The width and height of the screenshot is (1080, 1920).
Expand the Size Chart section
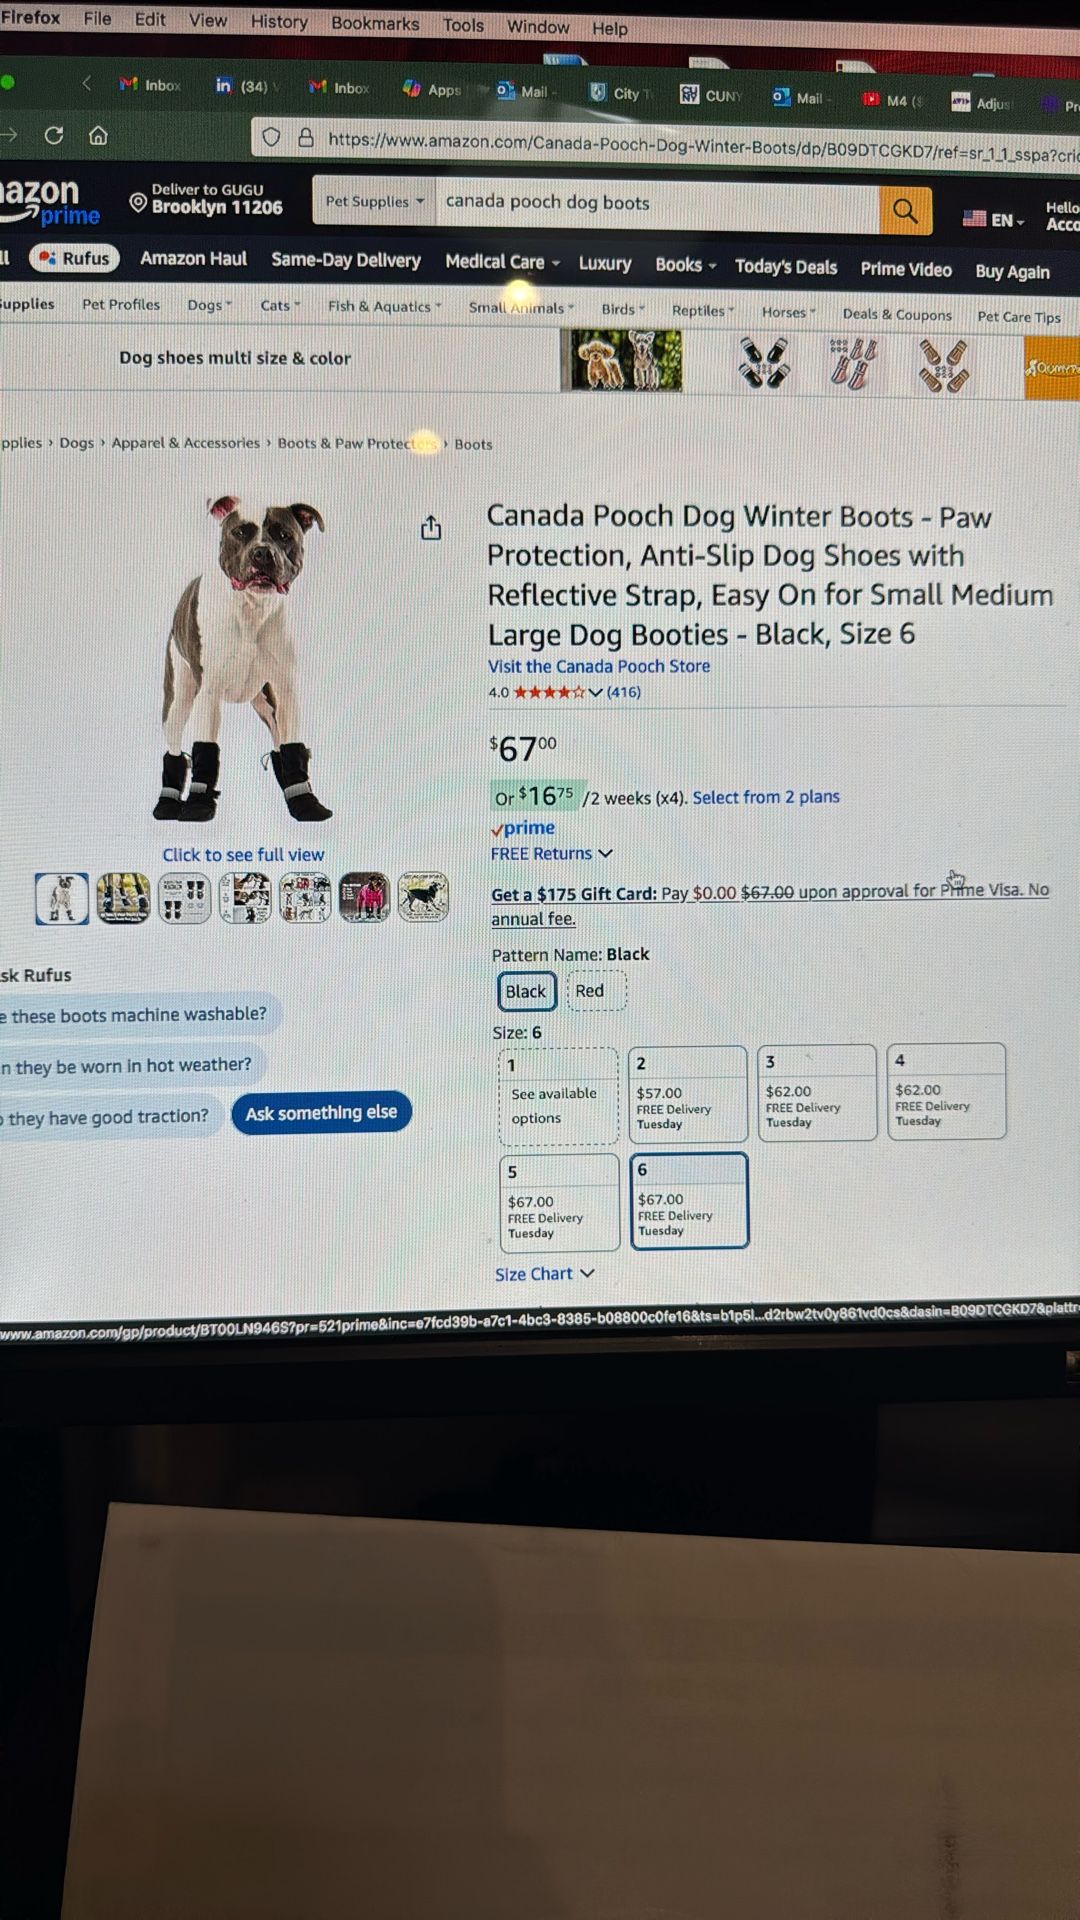[545, 1273]
